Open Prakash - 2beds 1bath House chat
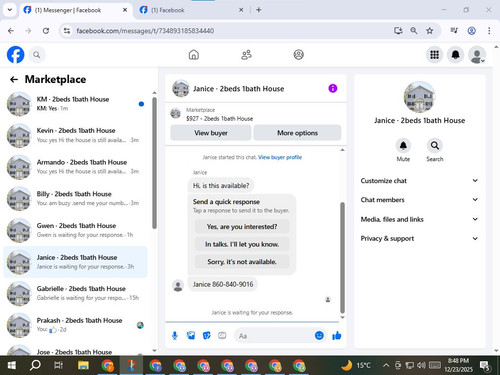 pyautogui.click(x=75, y=325)
